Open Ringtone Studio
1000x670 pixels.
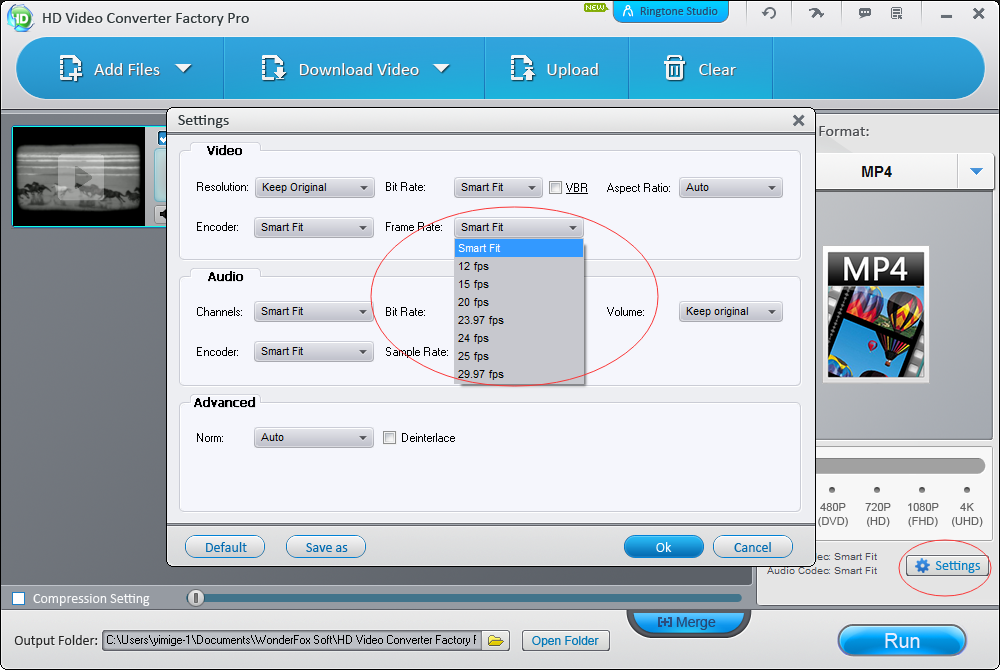670,11
